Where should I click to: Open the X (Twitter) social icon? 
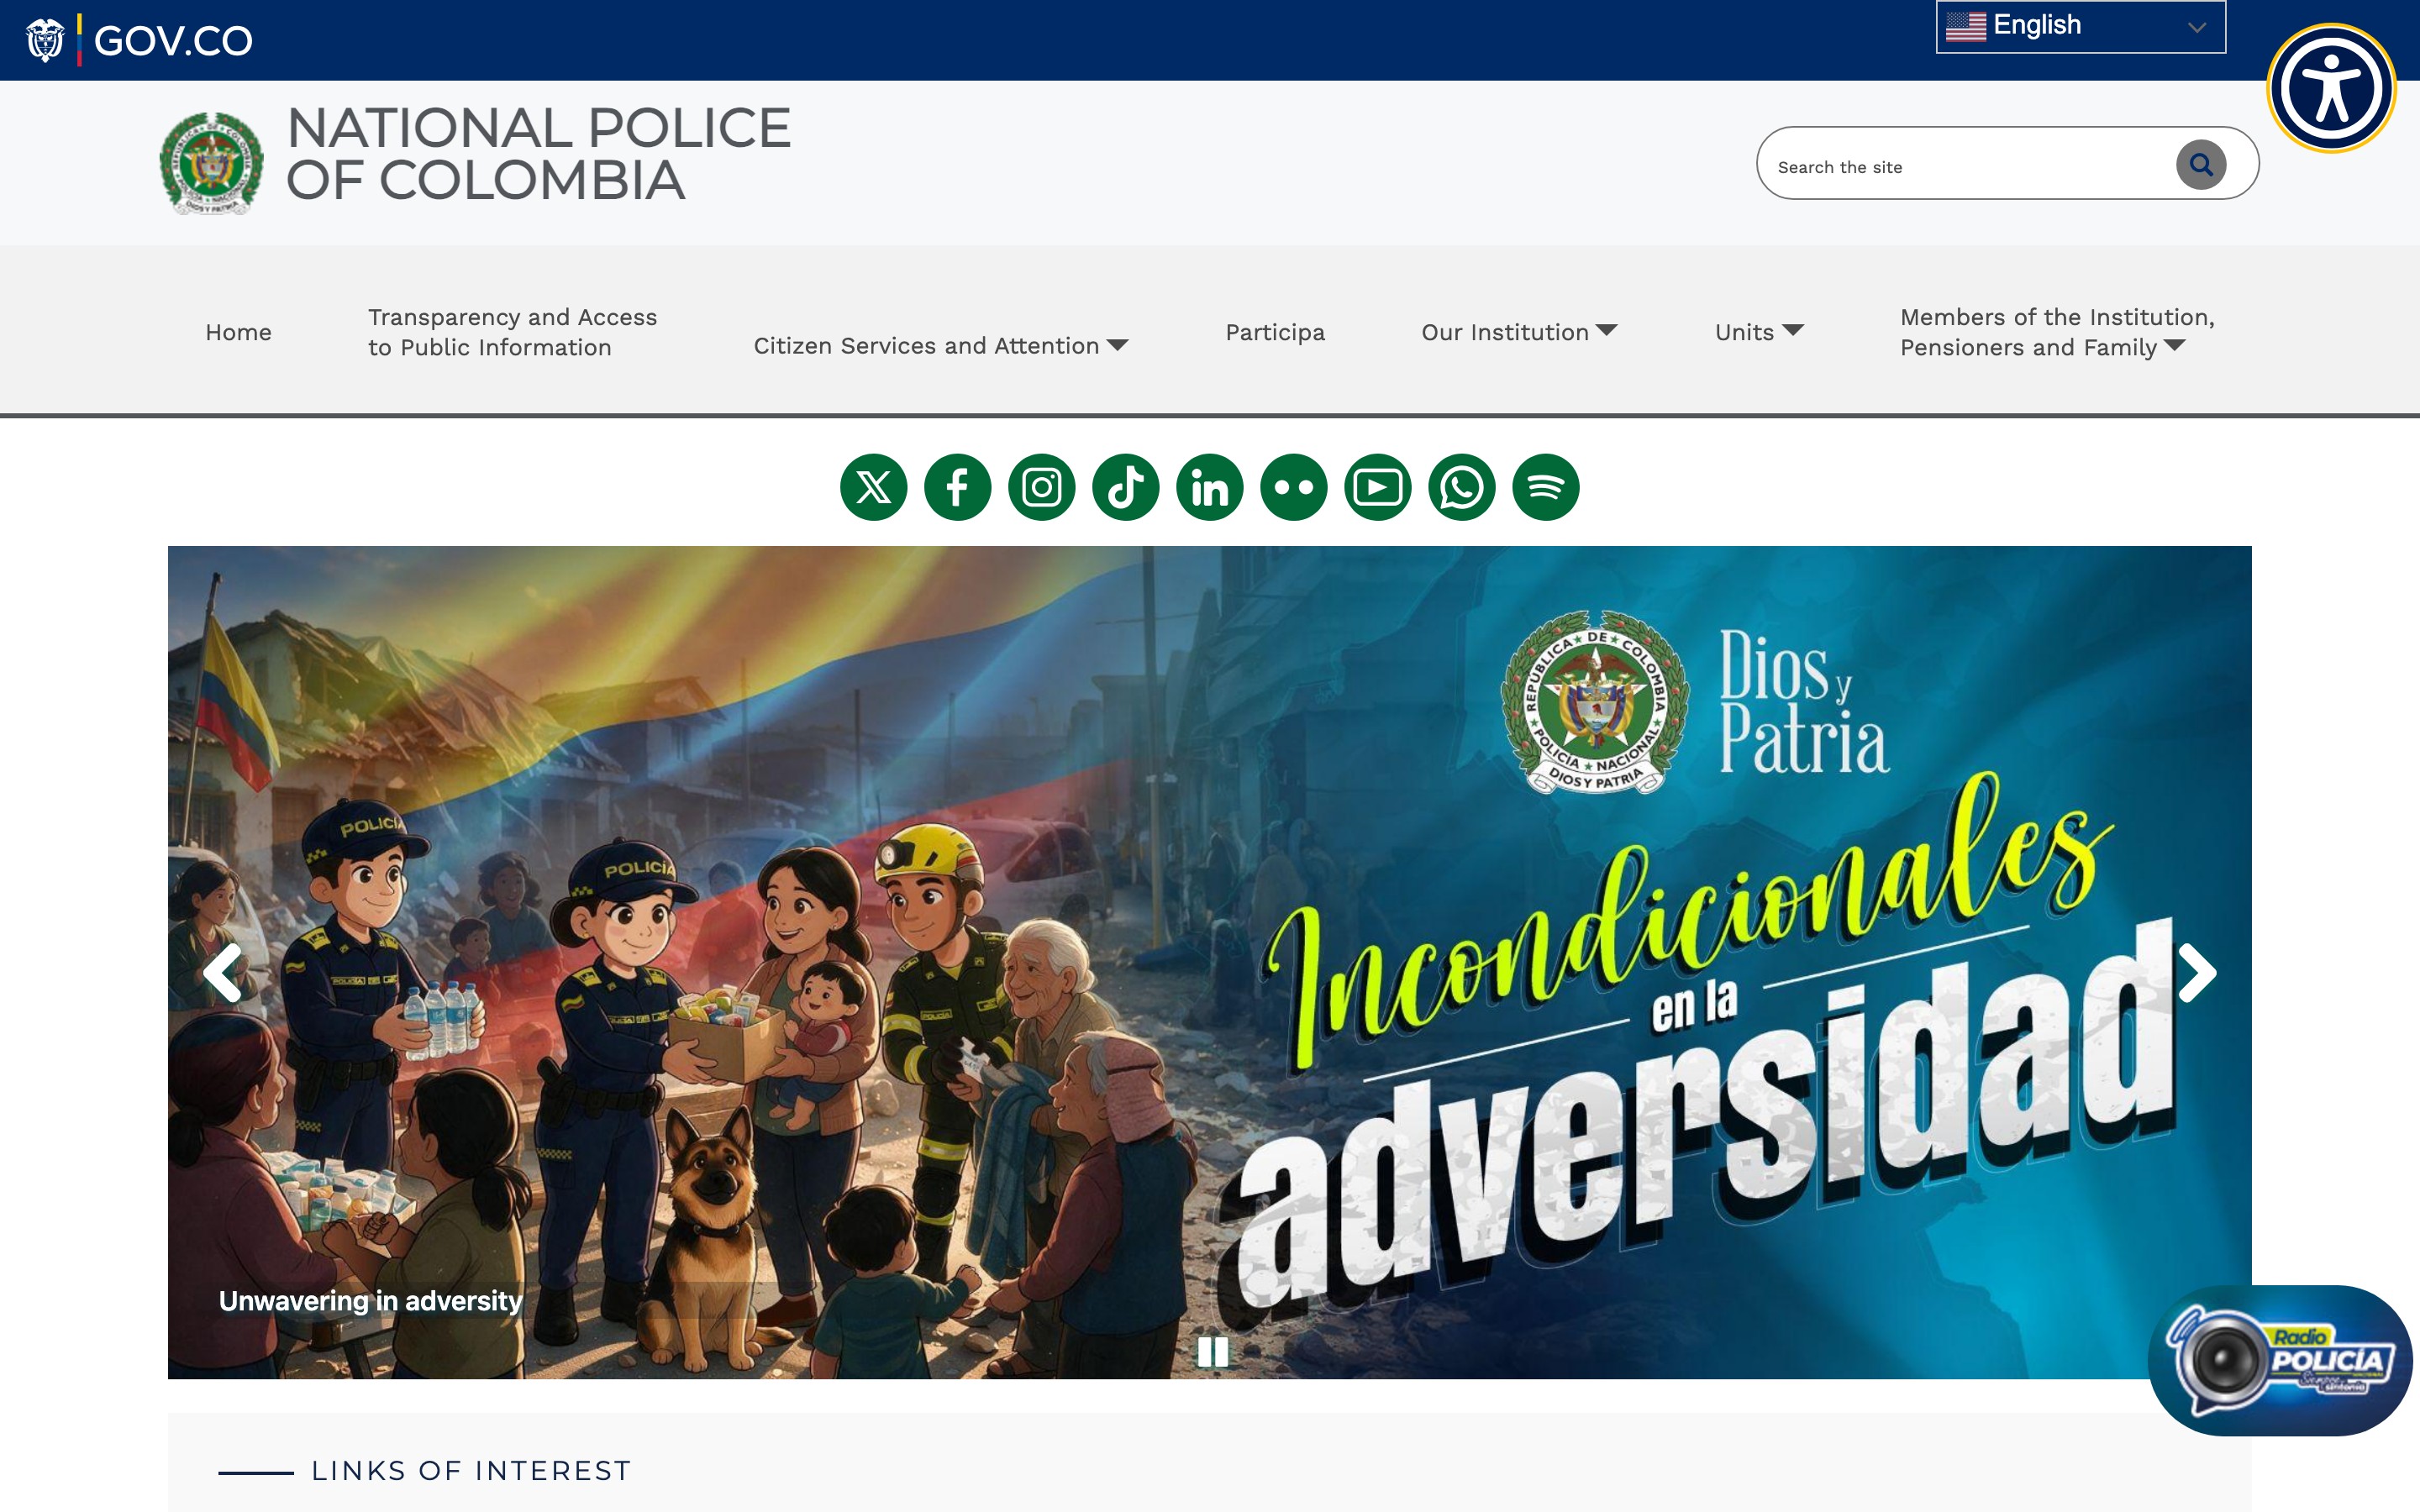point(873,488)
